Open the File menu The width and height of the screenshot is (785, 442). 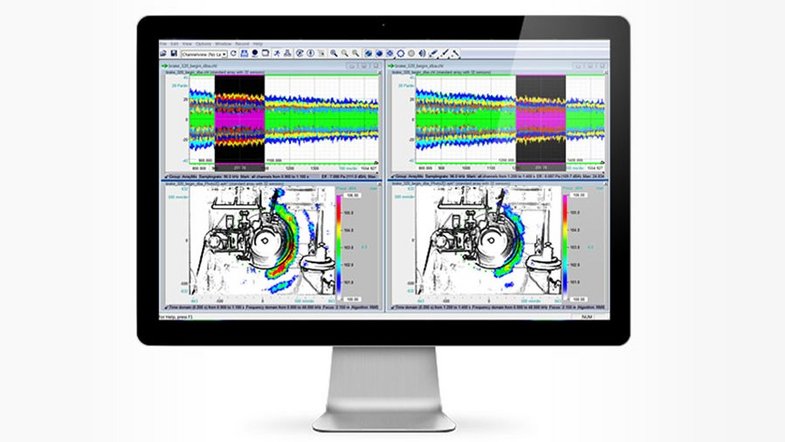163,44
